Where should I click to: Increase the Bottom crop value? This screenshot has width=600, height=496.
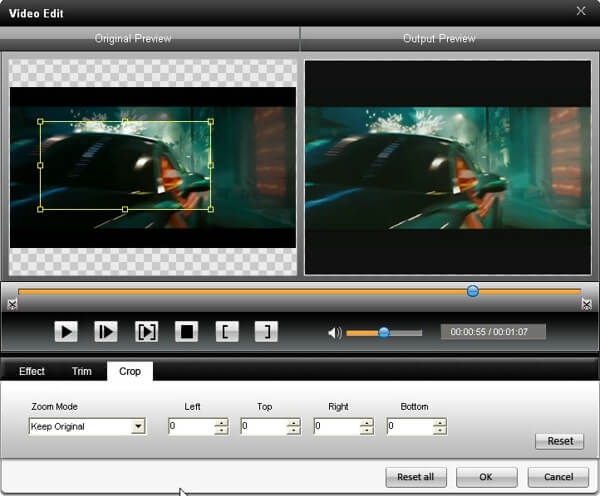pos(440,423)
